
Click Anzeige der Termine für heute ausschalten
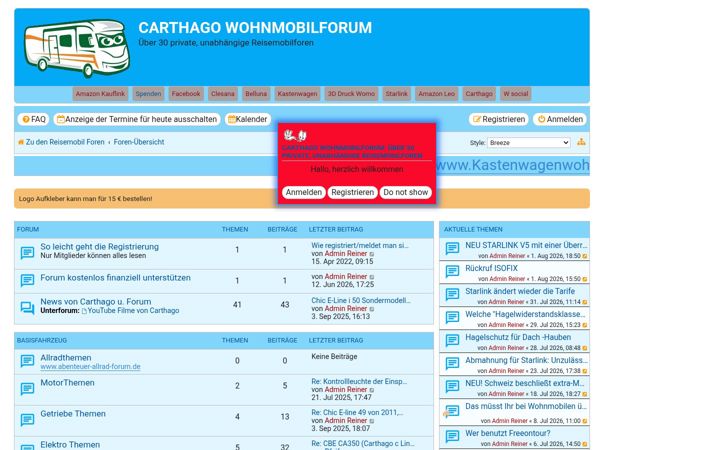[x=136, y=119]
